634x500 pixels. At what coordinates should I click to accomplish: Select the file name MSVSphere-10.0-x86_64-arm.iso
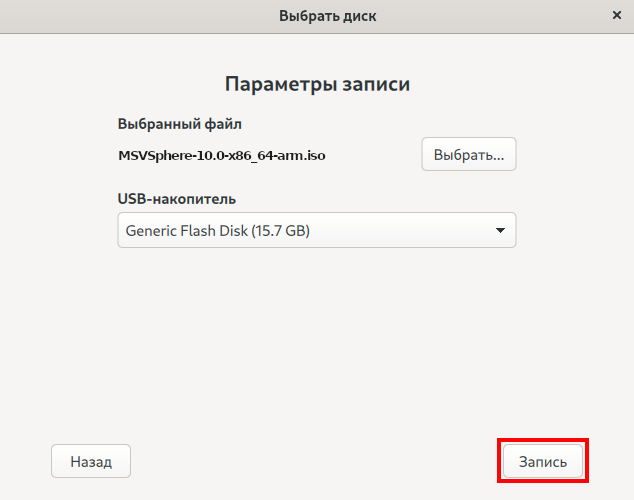(222, 156)
